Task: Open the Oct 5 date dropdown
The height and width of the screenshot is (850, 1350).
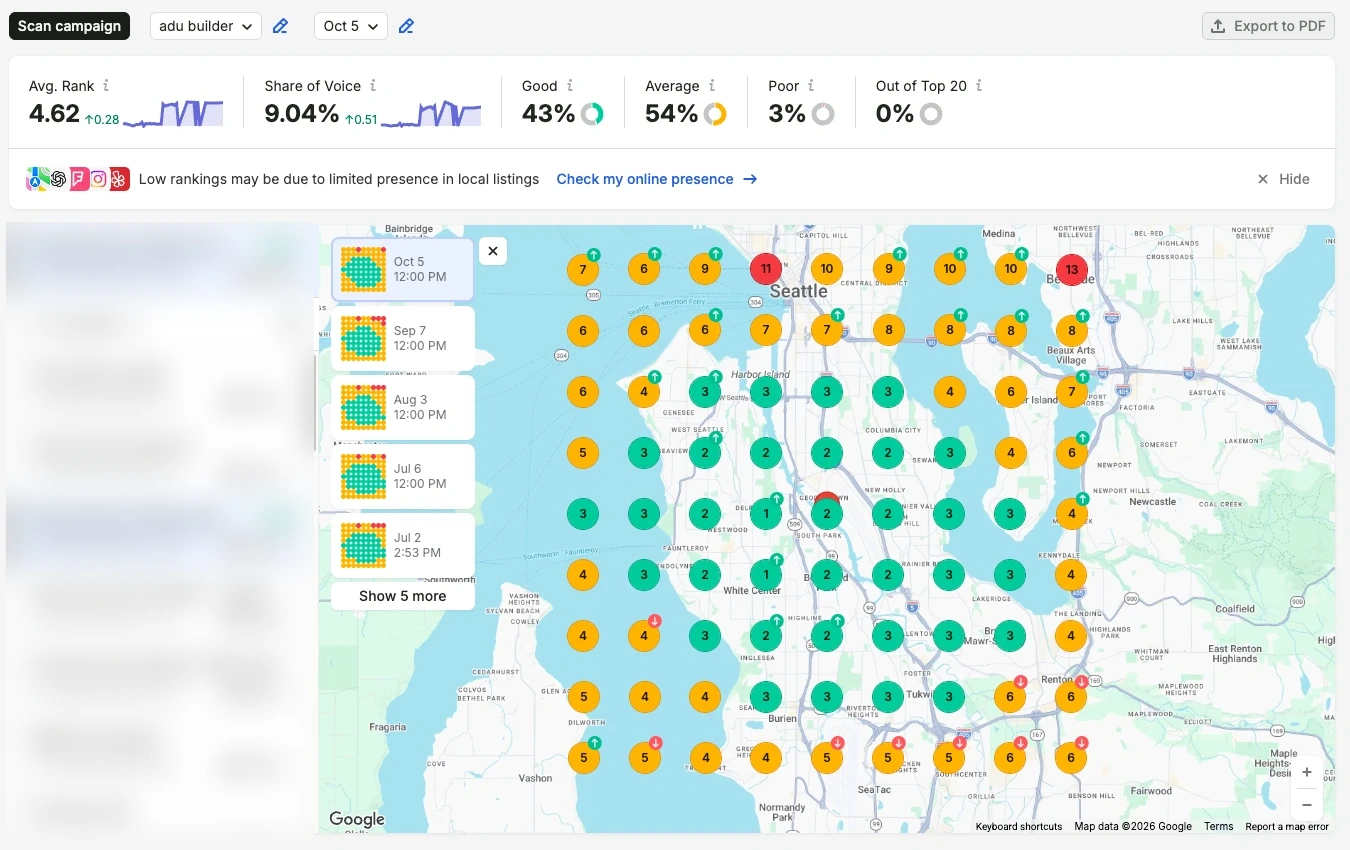Action: (351, 26)
